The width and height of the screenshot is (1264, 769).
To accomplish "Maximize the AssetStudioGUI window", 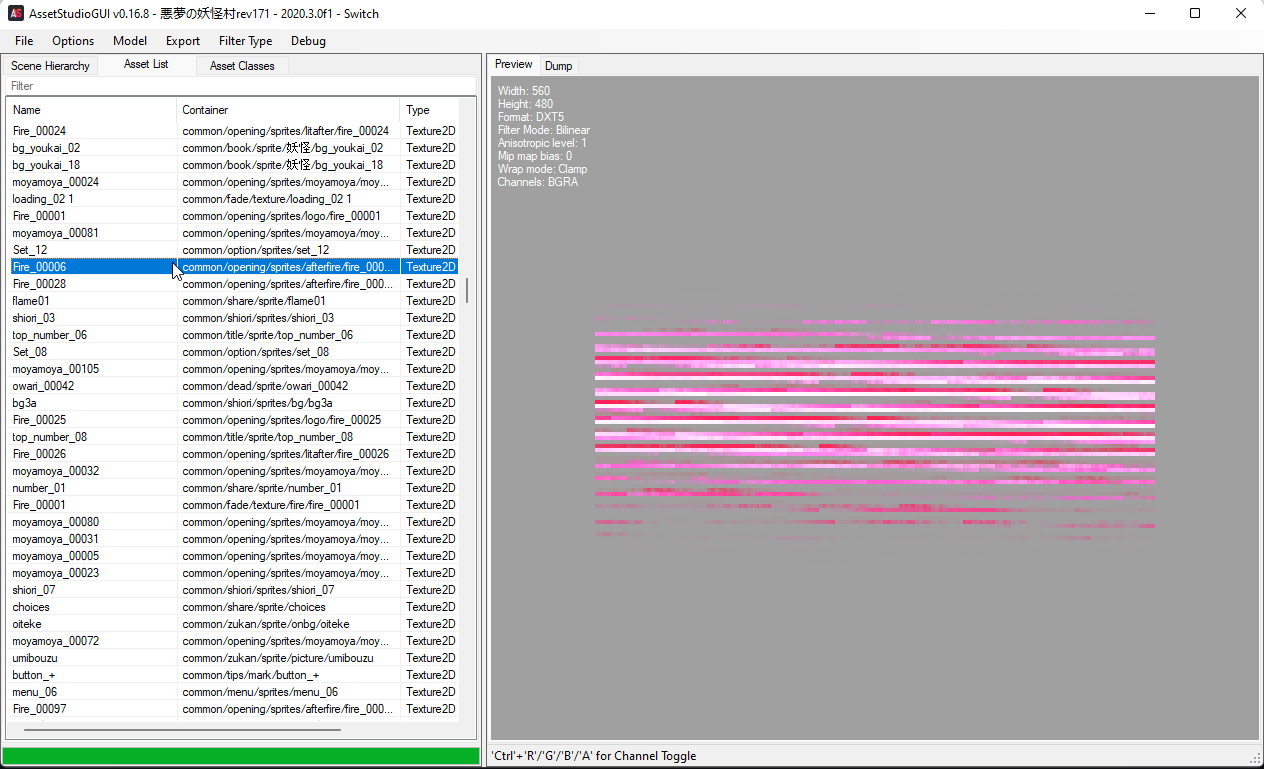I will pos(1194,14).
